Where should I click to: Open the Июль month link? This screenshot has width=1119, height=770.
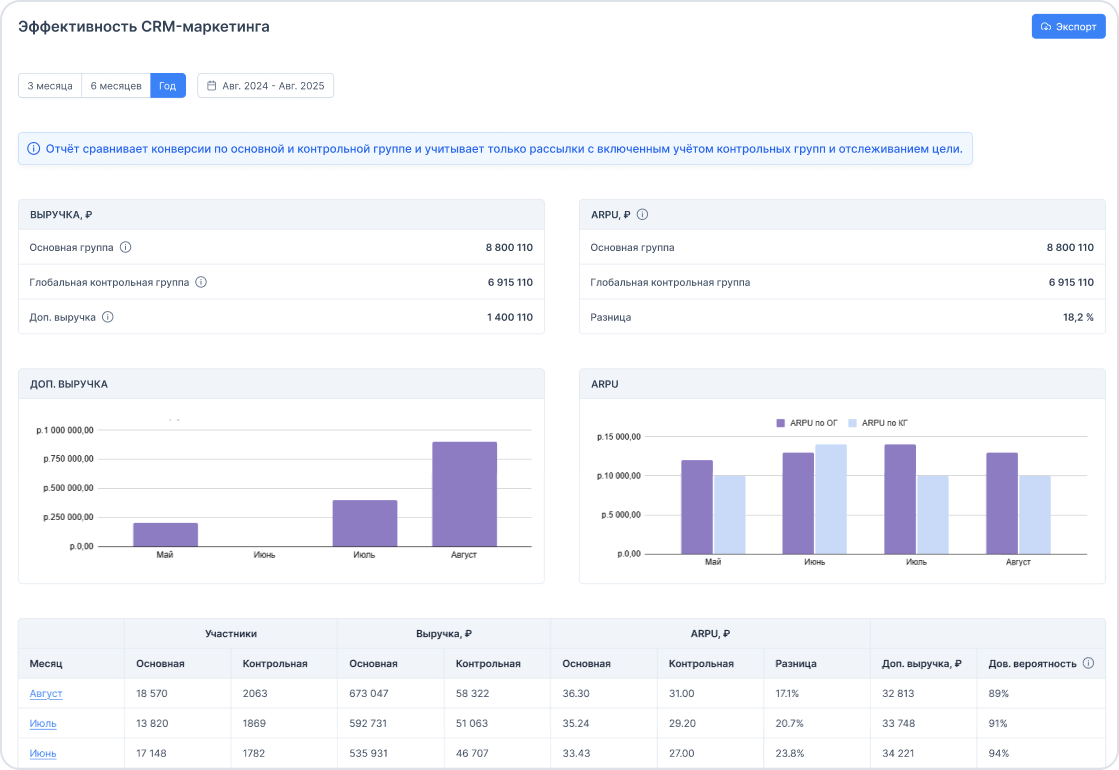(x=43, y=723)
